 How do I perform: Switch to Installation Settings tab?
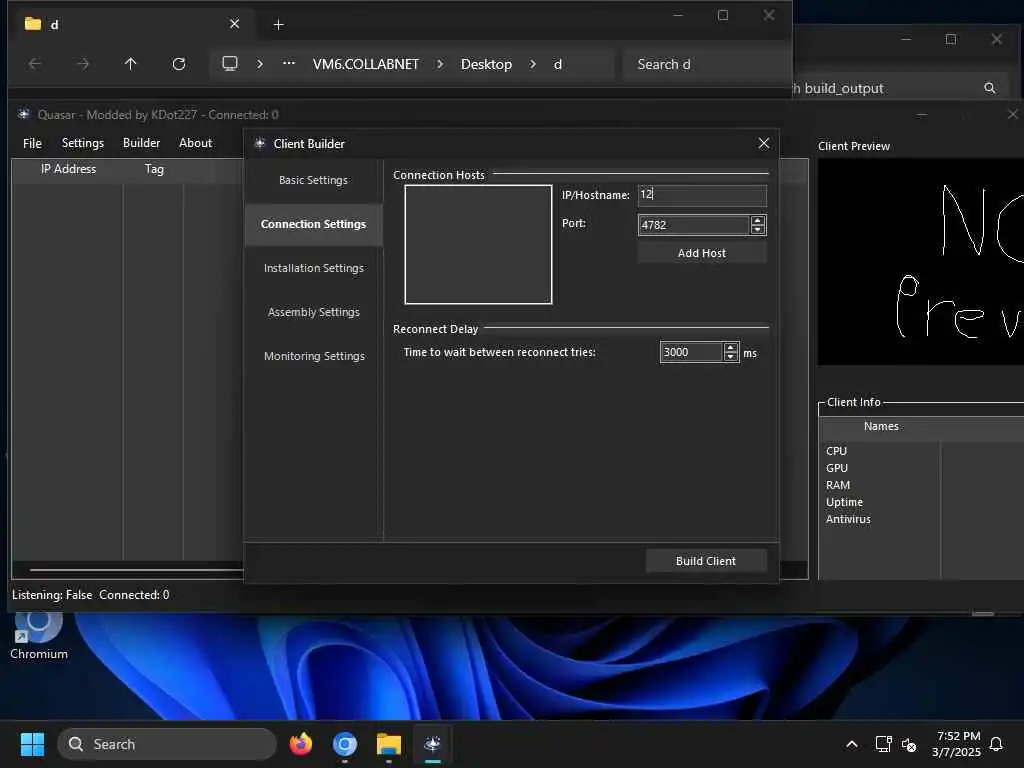(313, 268)
